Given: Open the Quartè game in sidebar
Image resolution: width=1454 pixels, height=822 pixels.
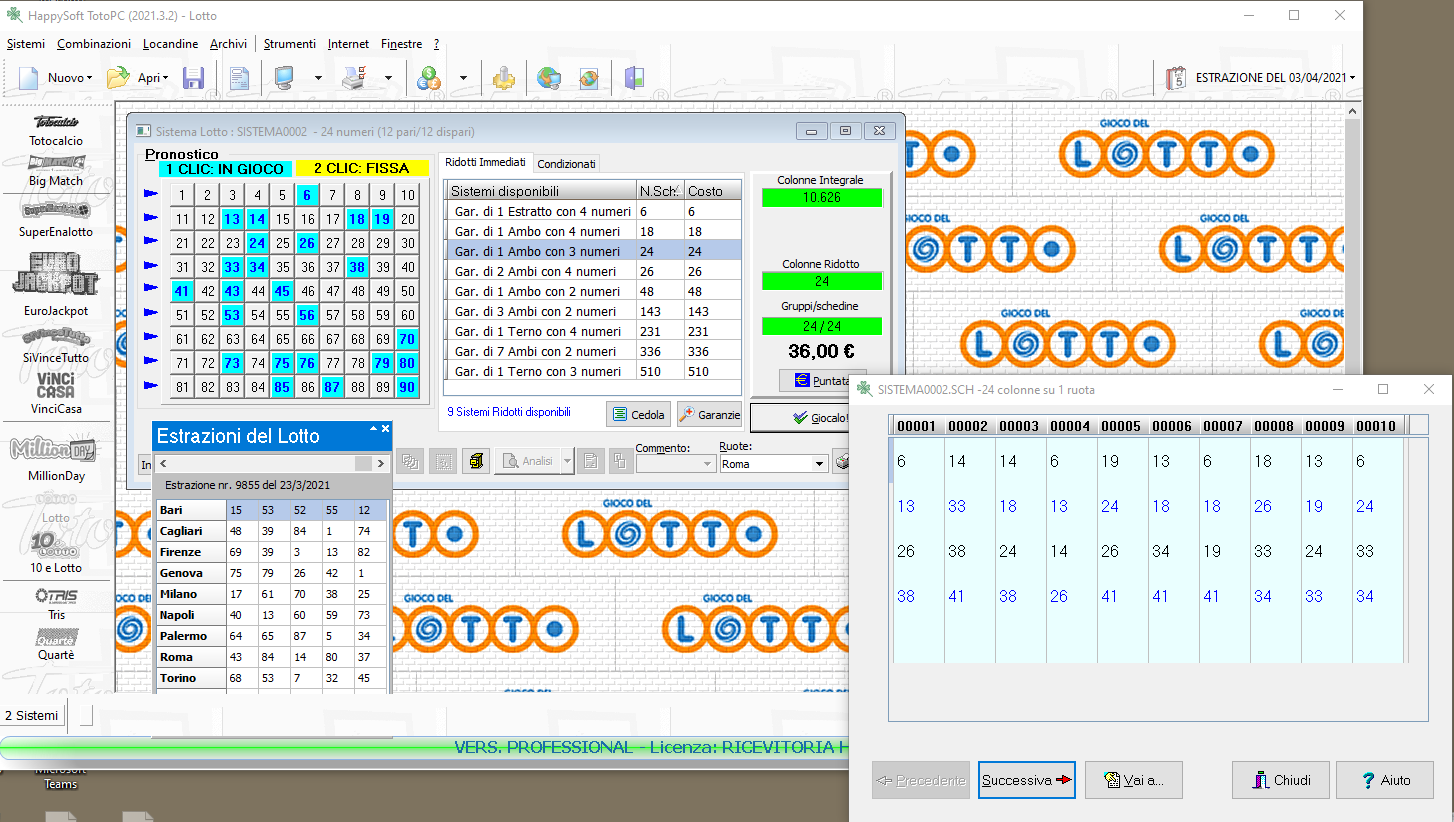Looking at the screenshot, I should (56, 645).
